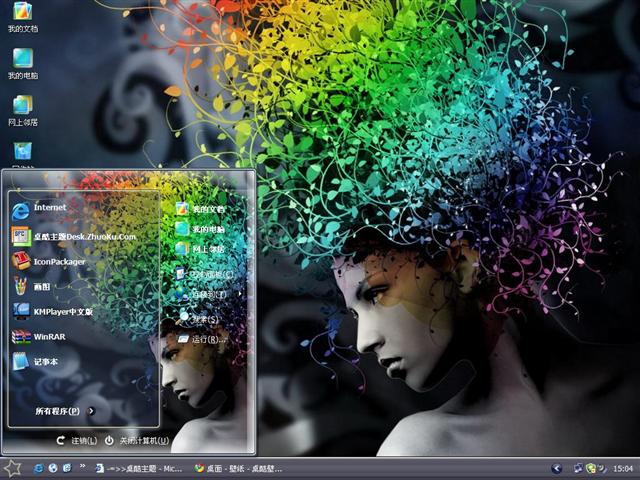Open Internet Explorer from the Start menu
640x480 pixels.
(39, 211)
